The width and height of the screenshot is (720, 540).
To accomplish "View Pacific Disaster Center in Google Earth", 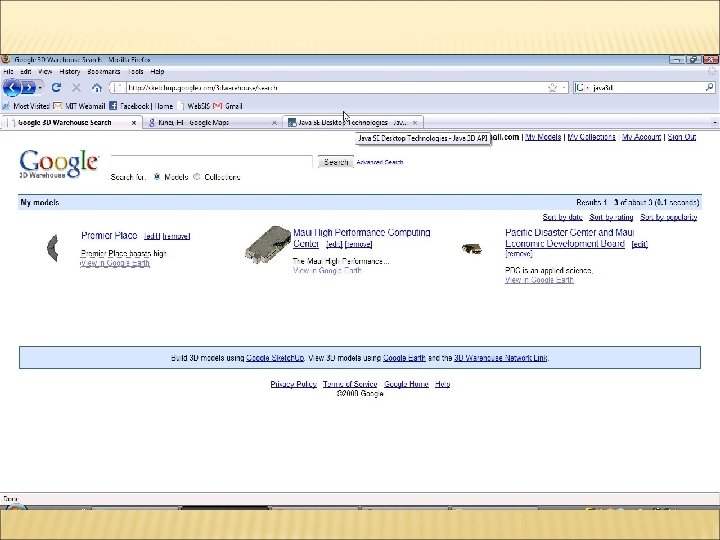I will [x=539, y=280].
